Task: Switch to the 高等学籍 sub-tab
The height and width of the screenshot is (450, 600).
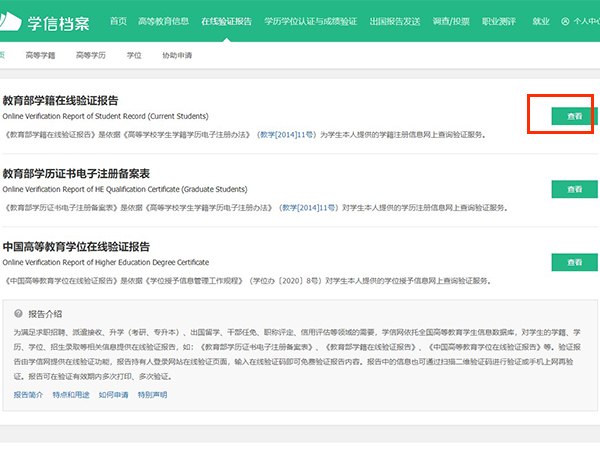Action: [41, 56]
